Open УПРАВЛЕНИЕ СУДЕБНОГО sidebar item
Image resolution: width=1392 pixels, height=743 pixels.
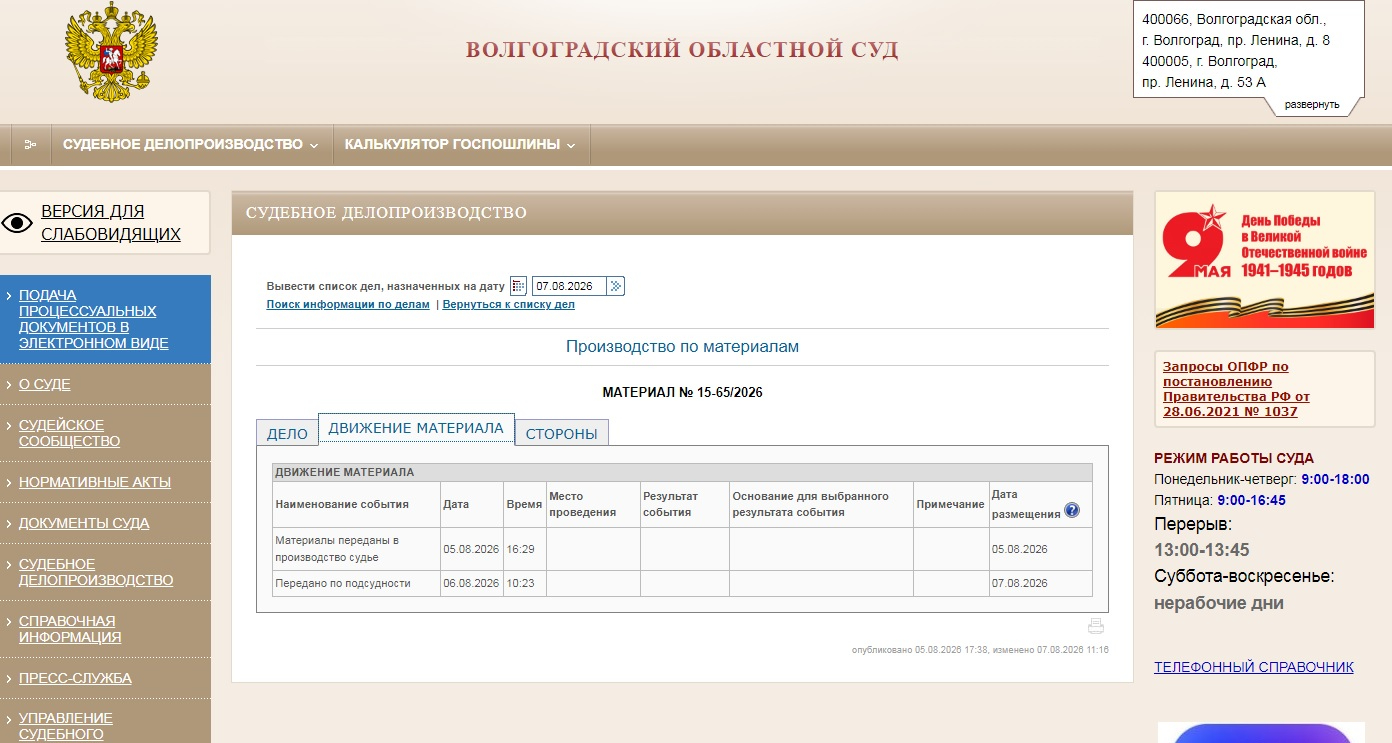point(66,726)
